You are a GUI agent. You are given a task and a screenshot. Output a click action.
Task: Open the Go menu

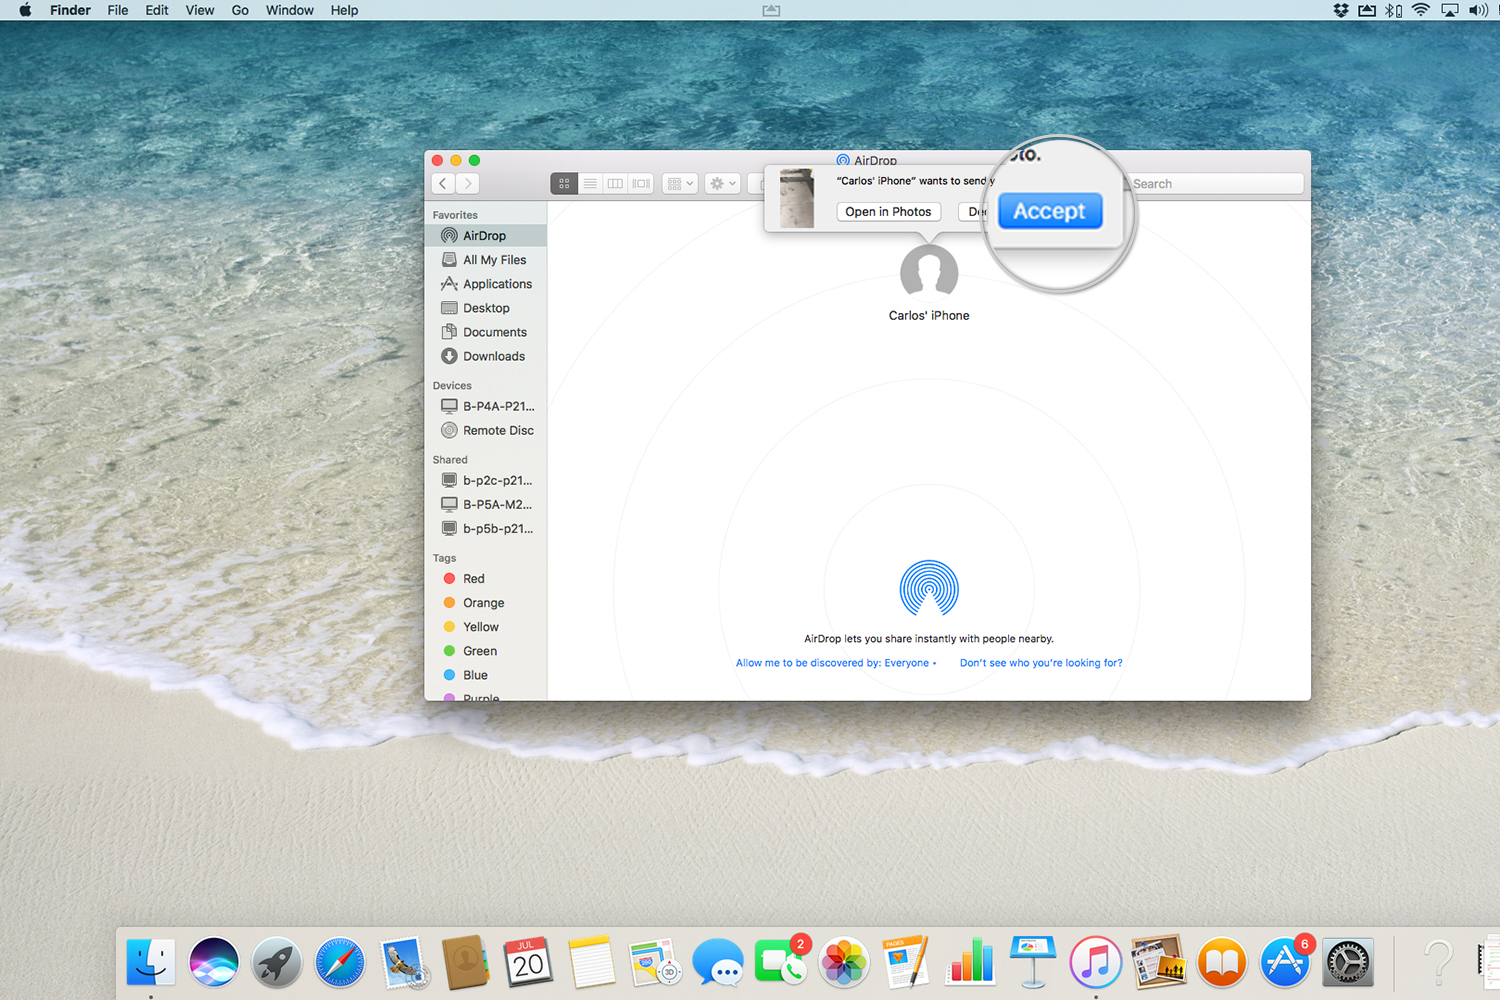[240, 10]
